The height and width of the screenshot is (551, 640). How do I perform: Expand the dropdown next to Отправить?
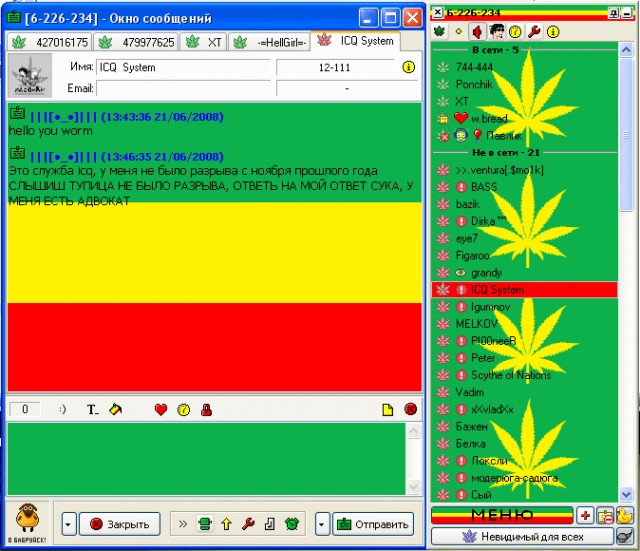[x=322, y=524]
